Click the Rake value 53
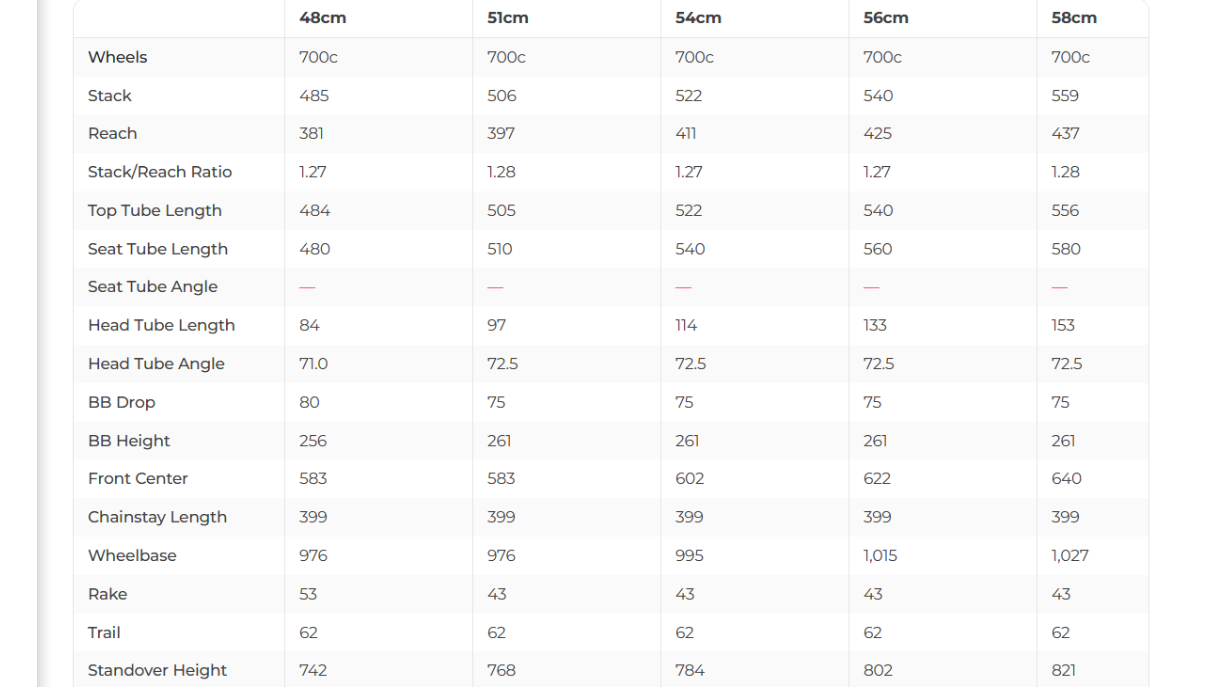Viewport: 1223px width, 688px height. tap(308, 594)
